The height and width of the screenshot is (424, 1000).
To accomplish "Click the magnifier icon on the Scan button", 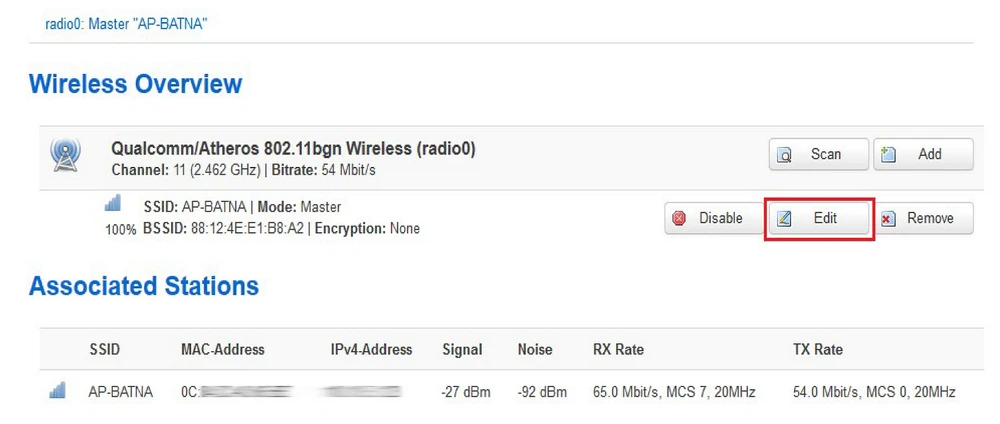I will point(786,155).
